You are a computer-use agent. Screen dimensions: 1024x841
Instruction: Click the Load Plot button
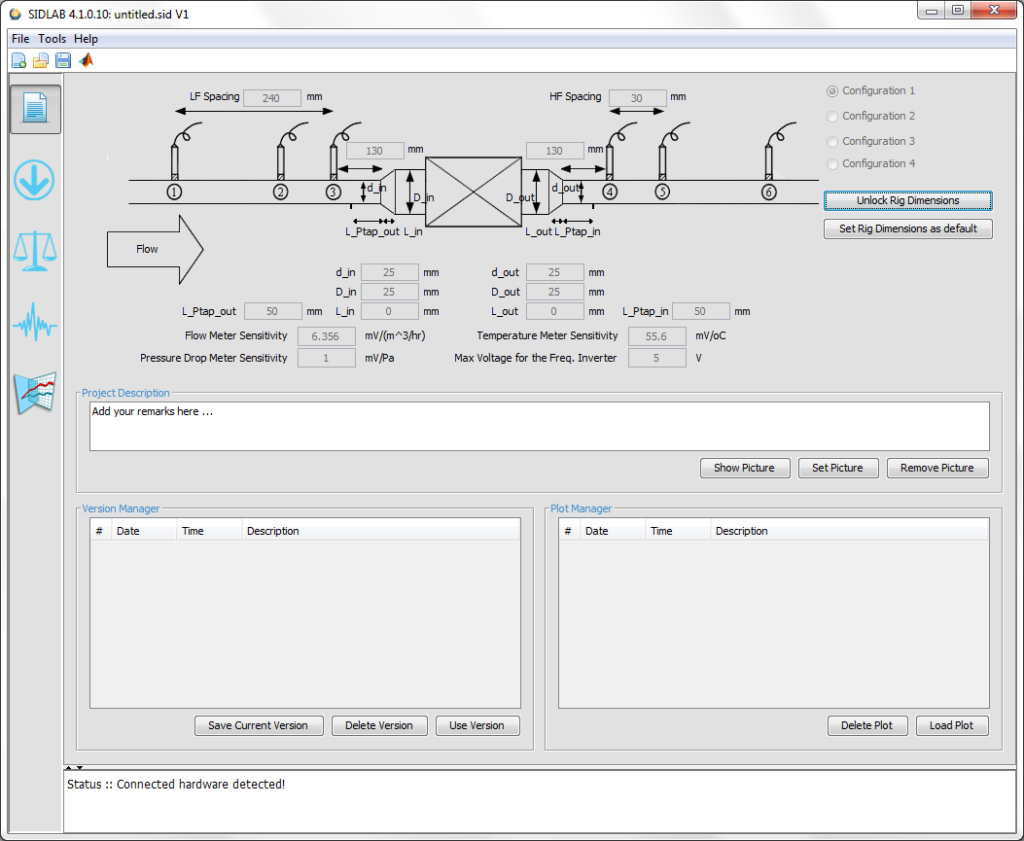[x=952, y=725]
